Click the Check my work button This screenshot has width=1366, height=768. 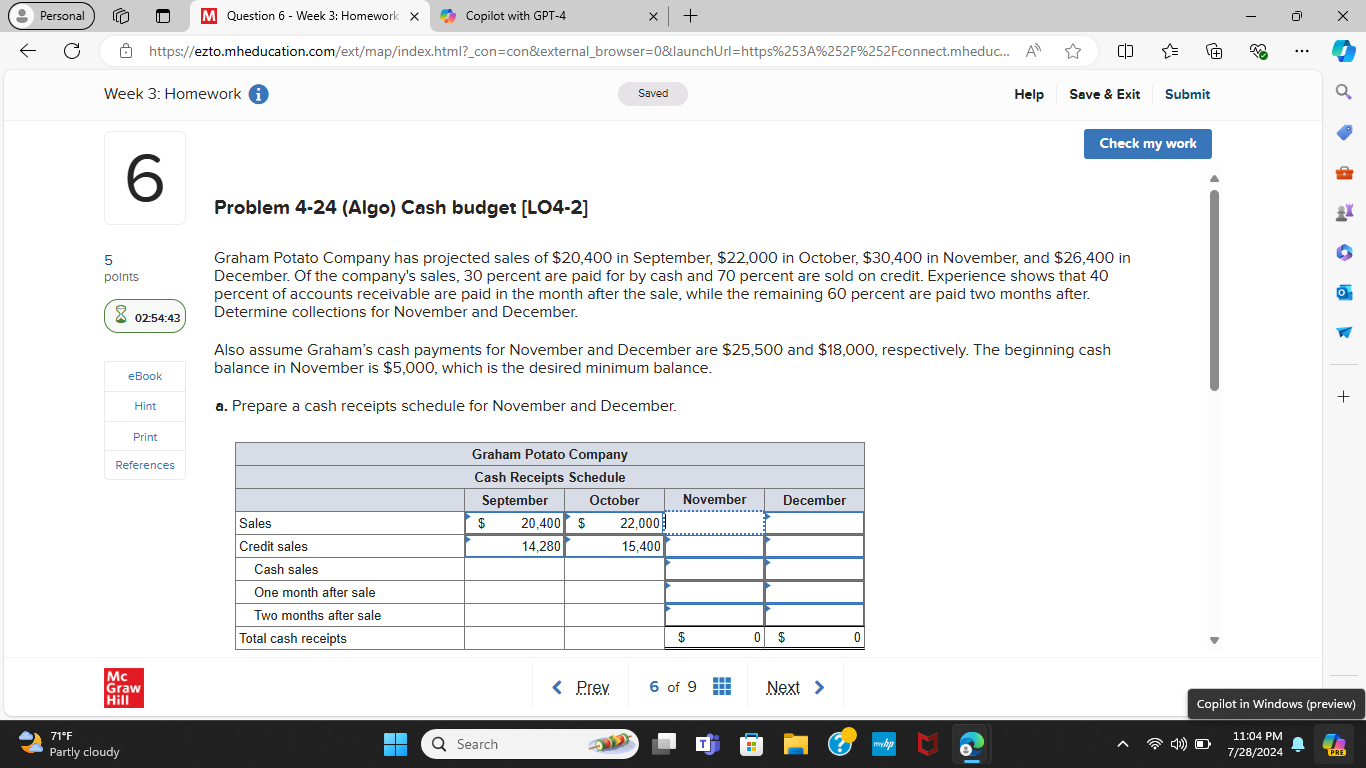pyautogui.click(x=1148, y=143)
